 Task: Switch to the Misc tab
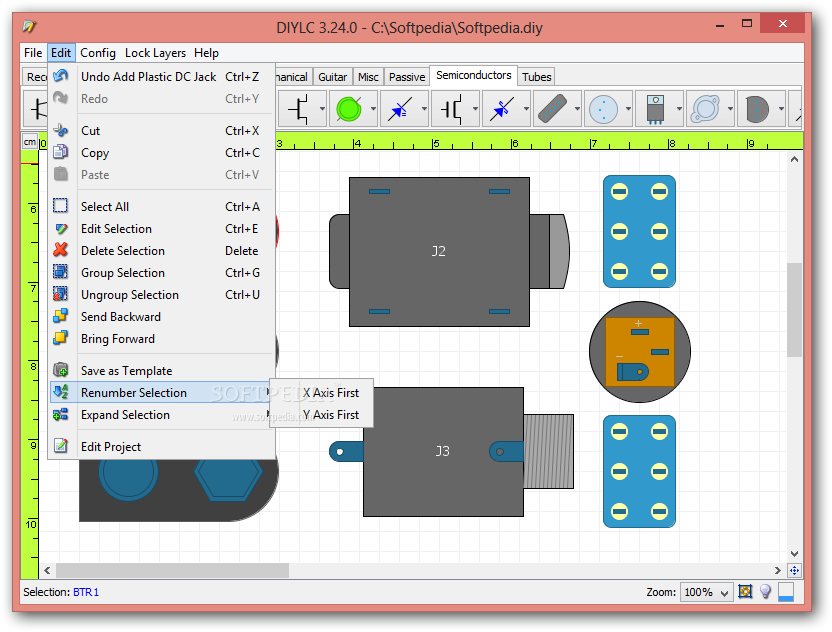point(368,77)
